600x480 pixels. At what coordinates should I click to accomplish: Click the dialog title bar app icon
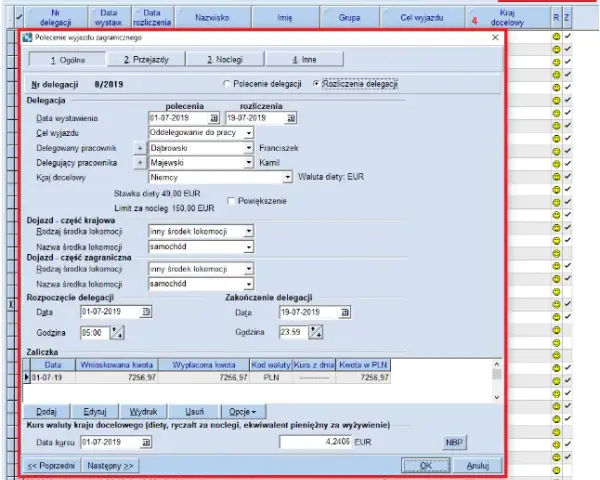pos(27,38)
